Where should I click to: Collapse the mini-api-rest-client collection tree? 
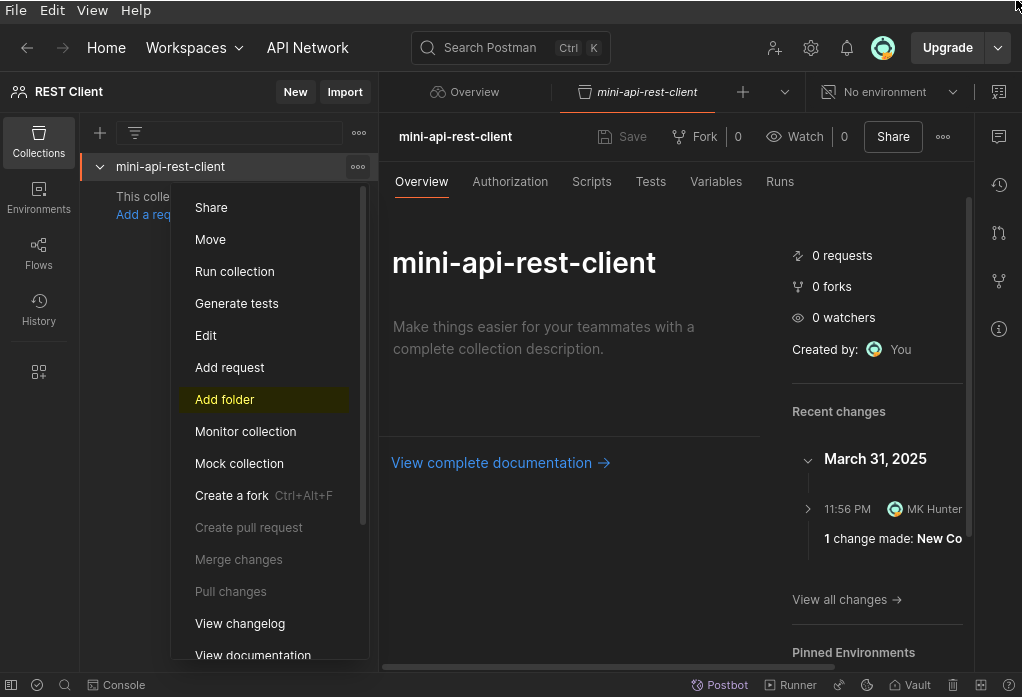click(x=100, y=167)
